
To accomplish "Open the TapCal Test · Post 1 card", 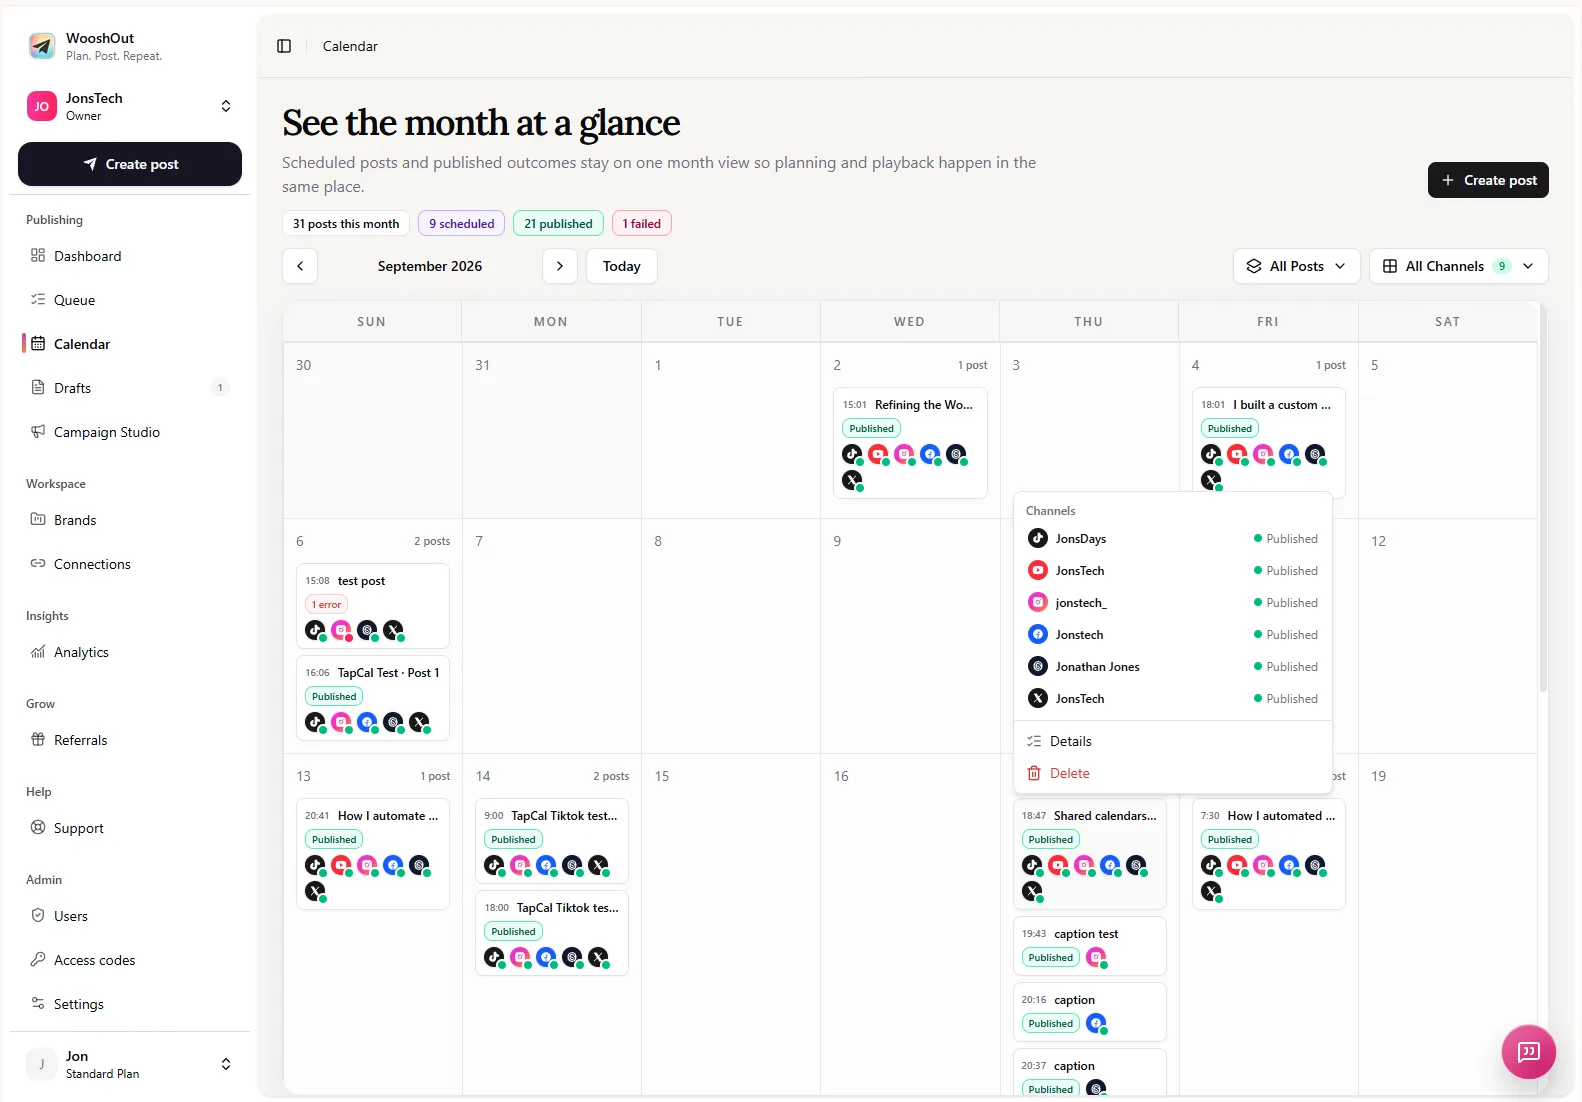I will (x=373, y=698).
